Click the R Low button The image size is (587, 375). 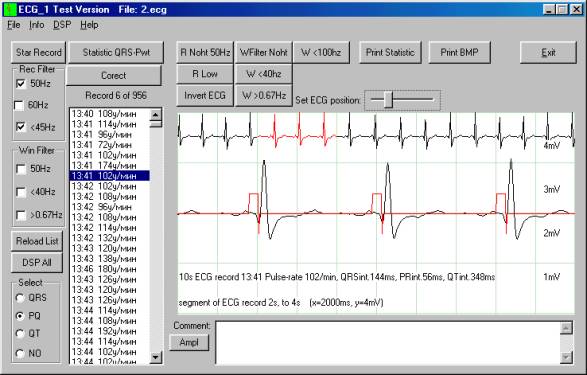(x=205, y=74)
